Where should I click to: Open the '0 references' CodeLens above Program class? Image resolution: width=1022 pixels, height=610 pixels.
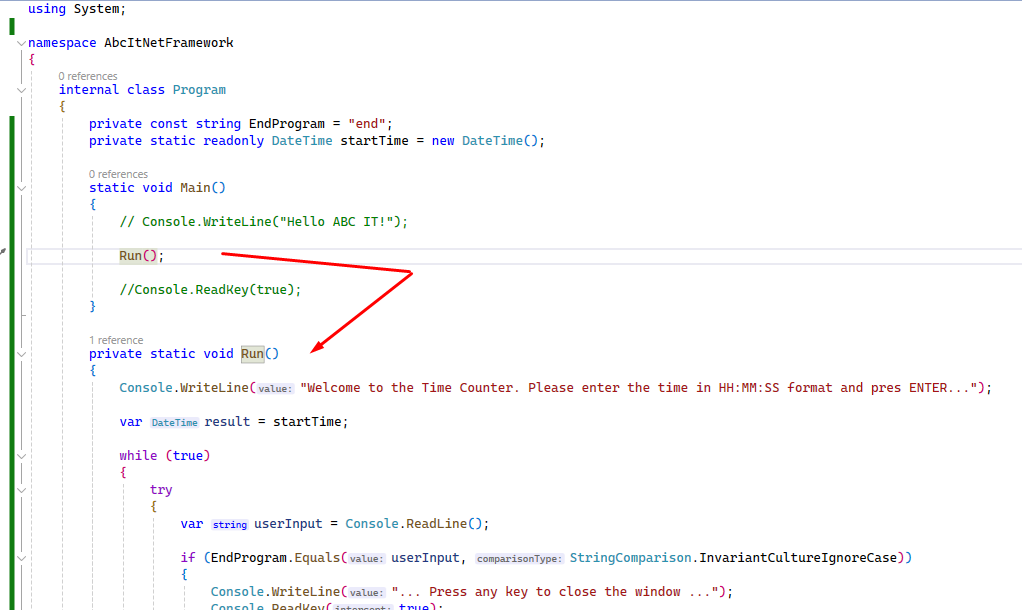pyautogui.click(x=87, y=76)
